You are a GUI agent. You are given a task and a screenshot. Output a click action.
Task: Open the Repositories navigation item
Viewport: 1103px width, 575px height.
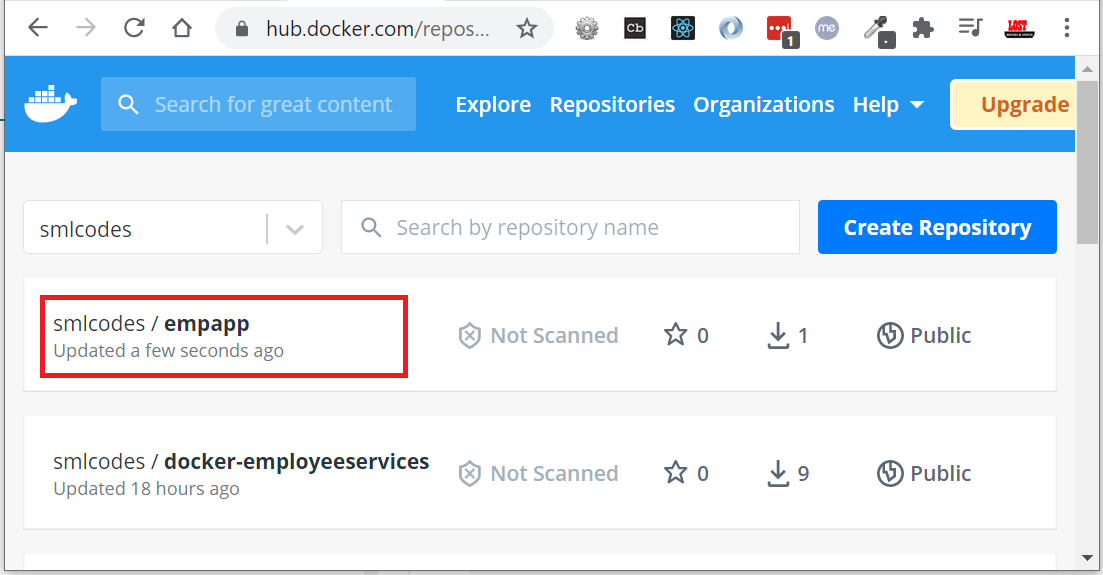click(612, 105)
